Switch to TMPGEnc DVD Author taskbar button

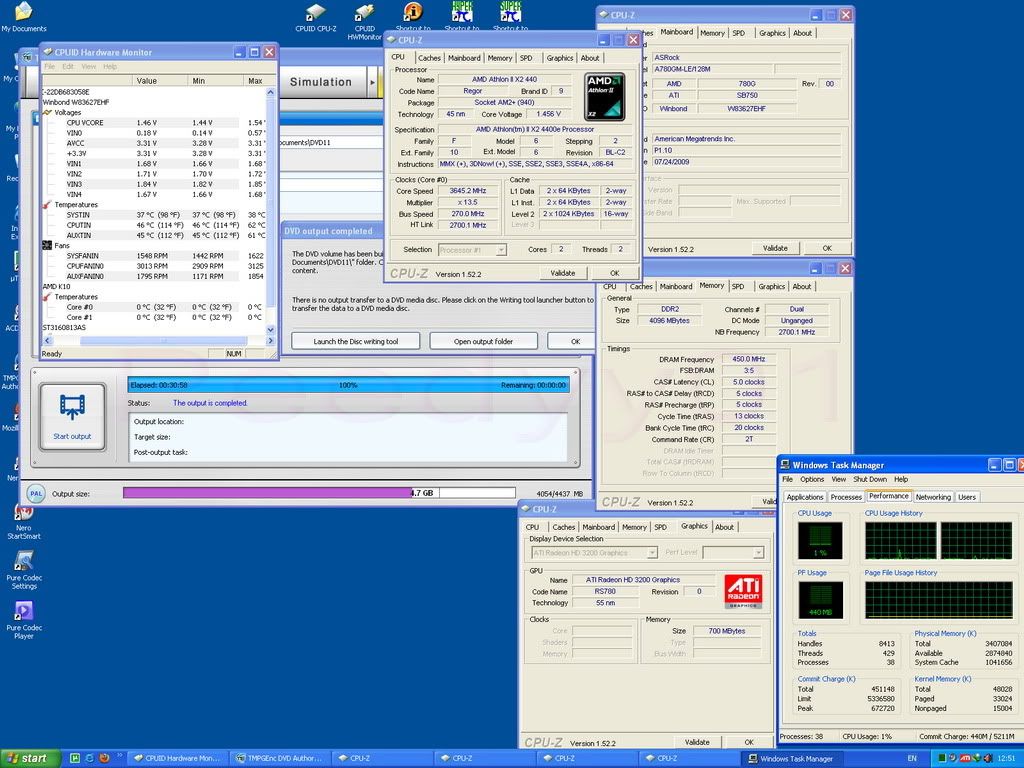click(279, 758)
